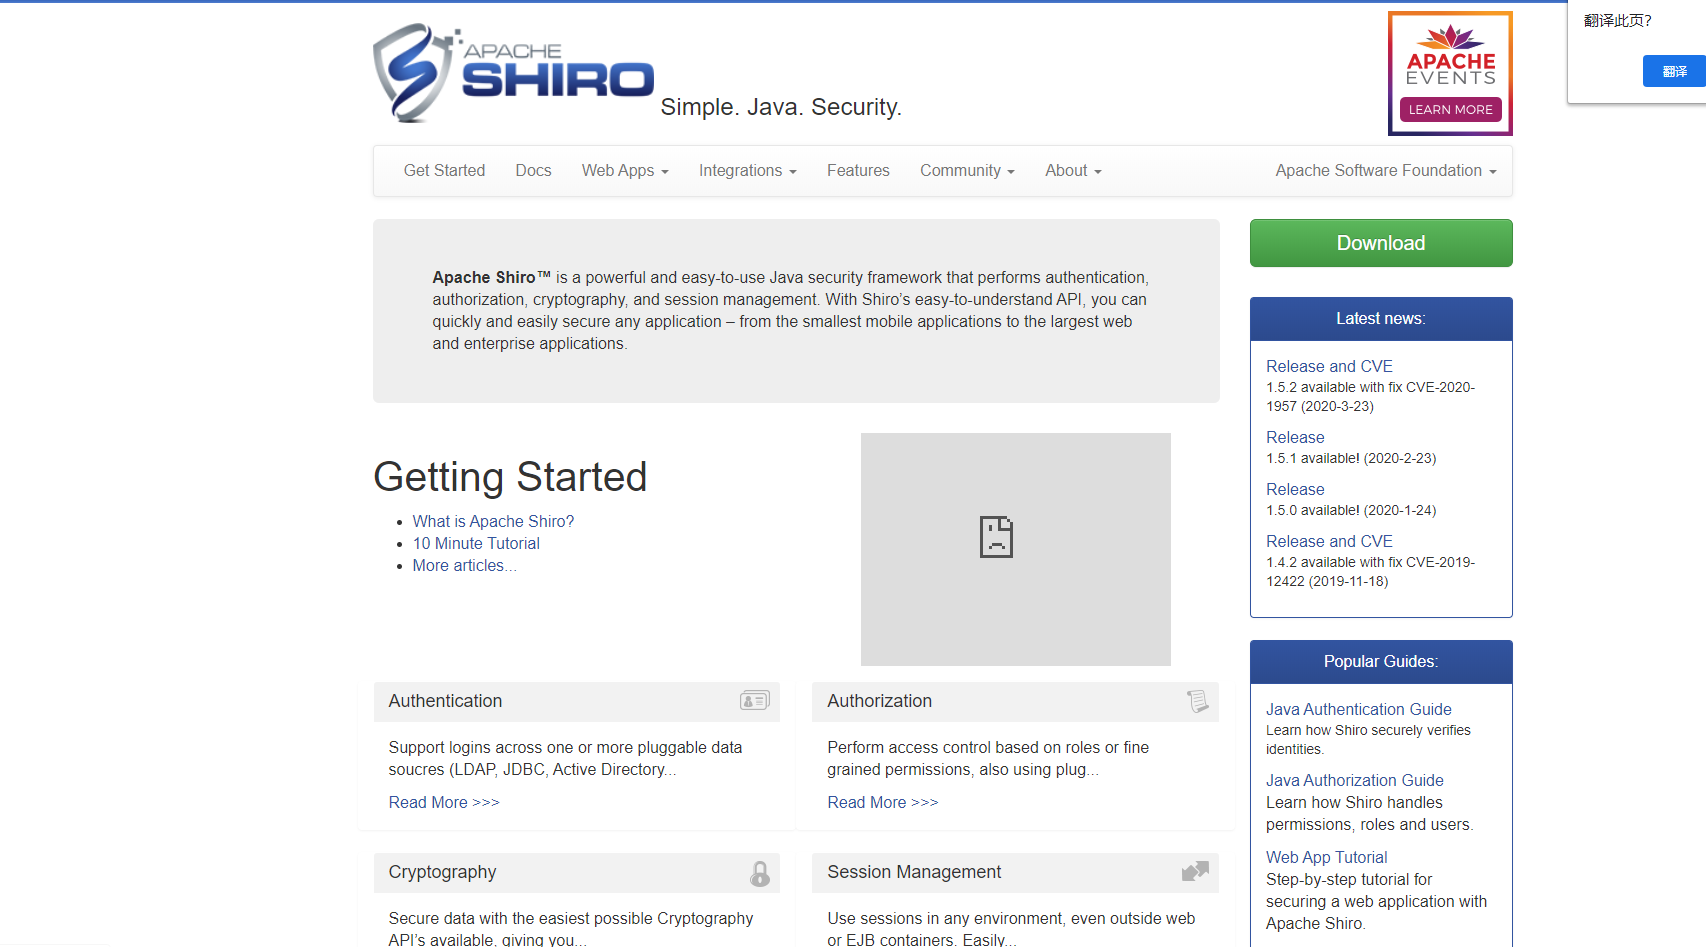Click the broken image placeholder
The image size is (1706, 947).
click(1015, 549)
